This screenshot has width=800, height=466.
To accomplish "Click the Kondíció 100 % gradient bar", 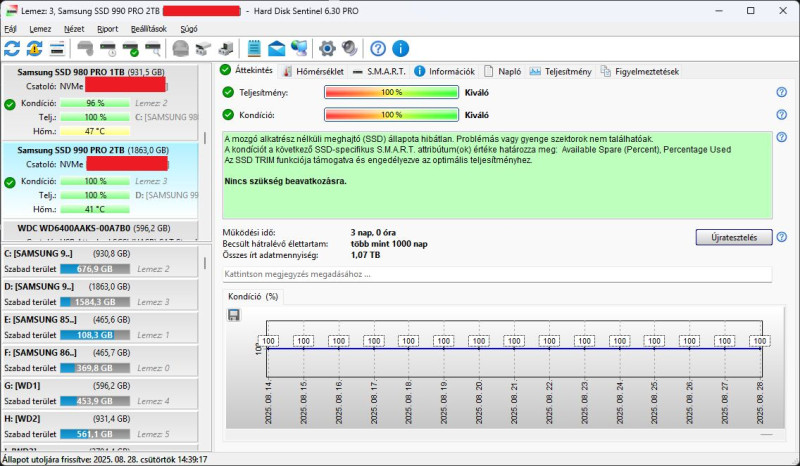I will point(391,115).
